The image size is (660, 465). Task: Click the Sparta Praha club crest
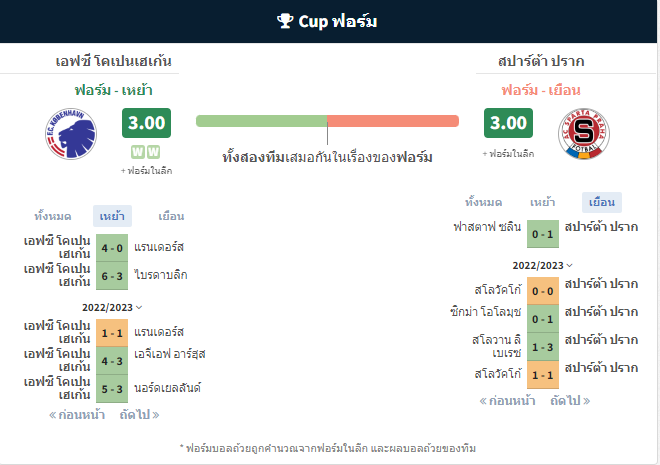[x=584, y=134]
